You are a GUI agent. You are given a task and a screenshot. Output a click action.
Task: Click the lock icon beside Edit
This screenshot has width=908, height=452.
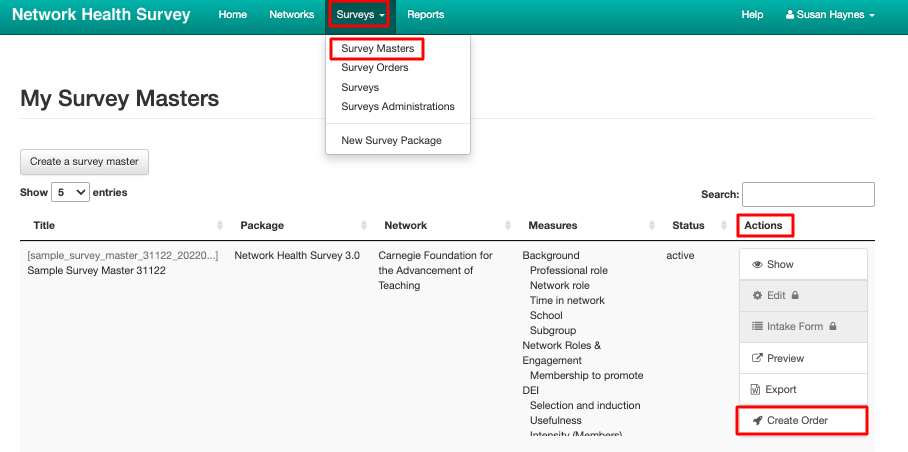(x=795, y=295)
